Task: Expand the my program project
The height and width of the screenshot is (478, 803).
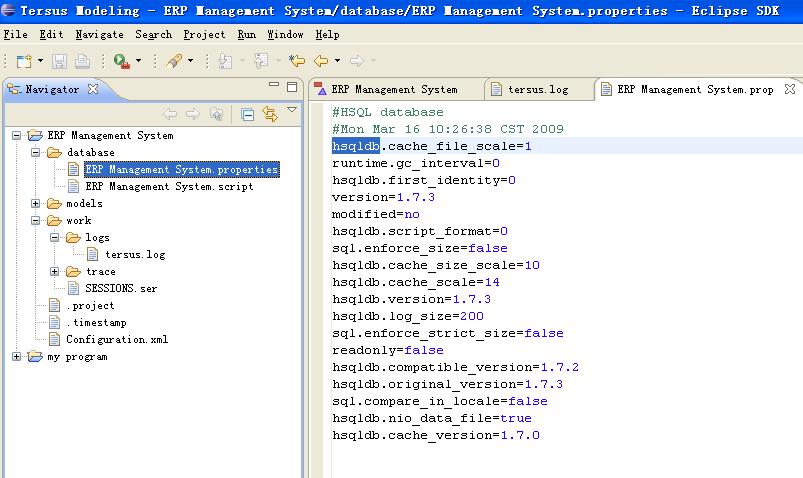Action: click(17, 357)
